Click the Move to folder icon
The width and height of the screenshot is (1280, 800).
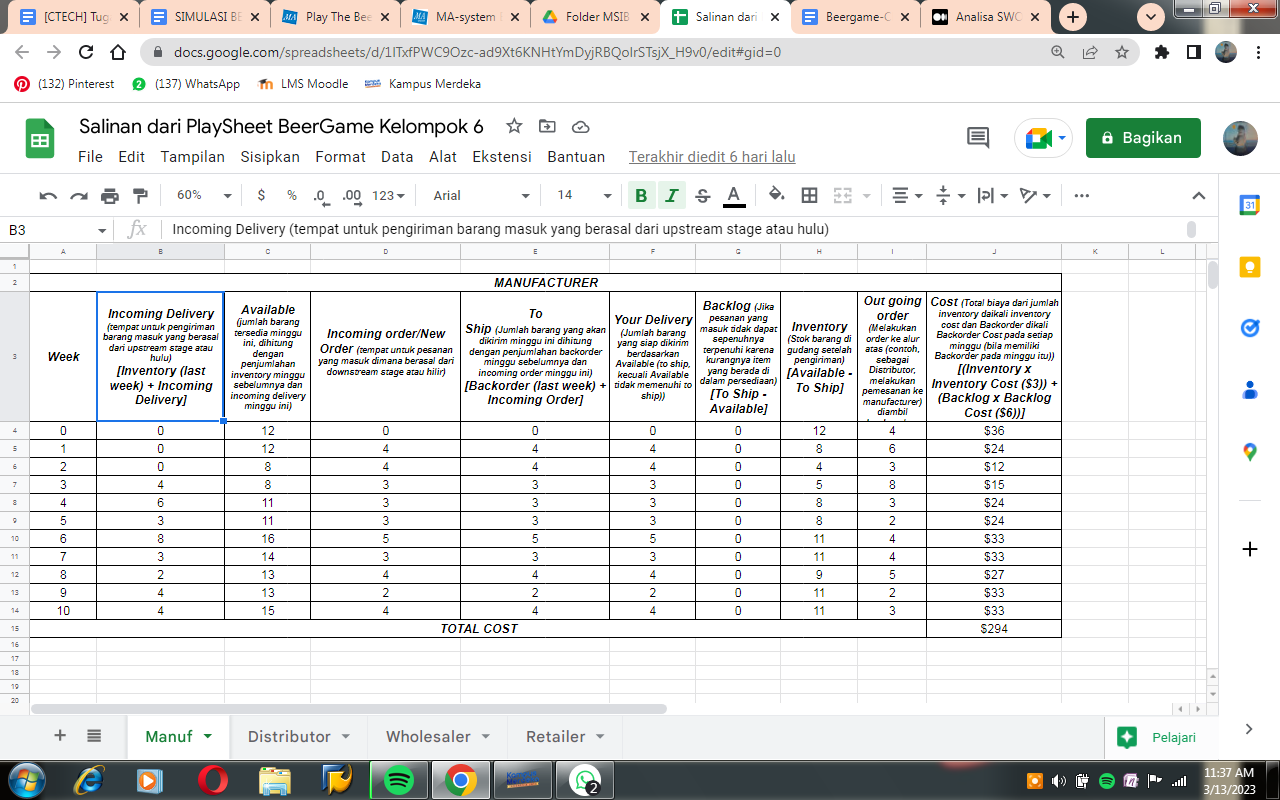pyautogui.click(x=547, y=126)
